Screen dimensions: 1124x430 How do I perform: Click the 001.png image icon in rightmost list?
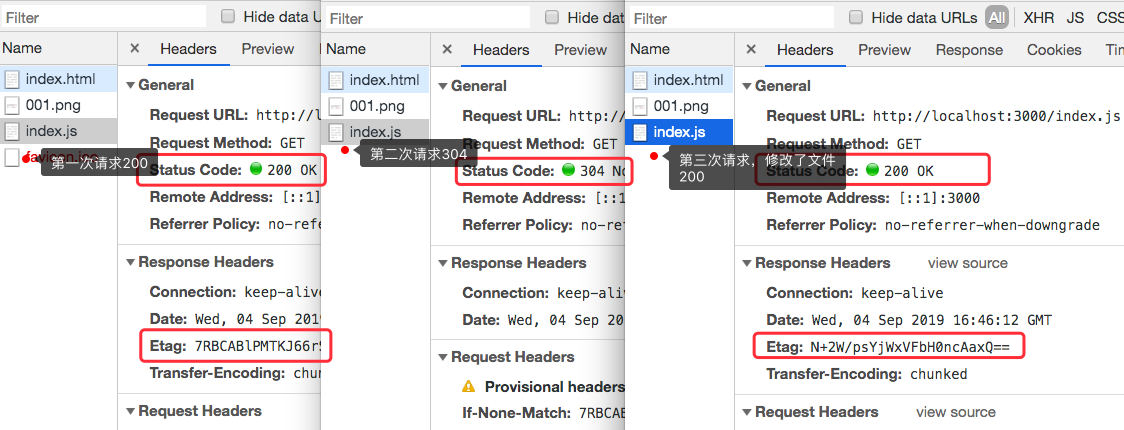(x=639, y=106)
